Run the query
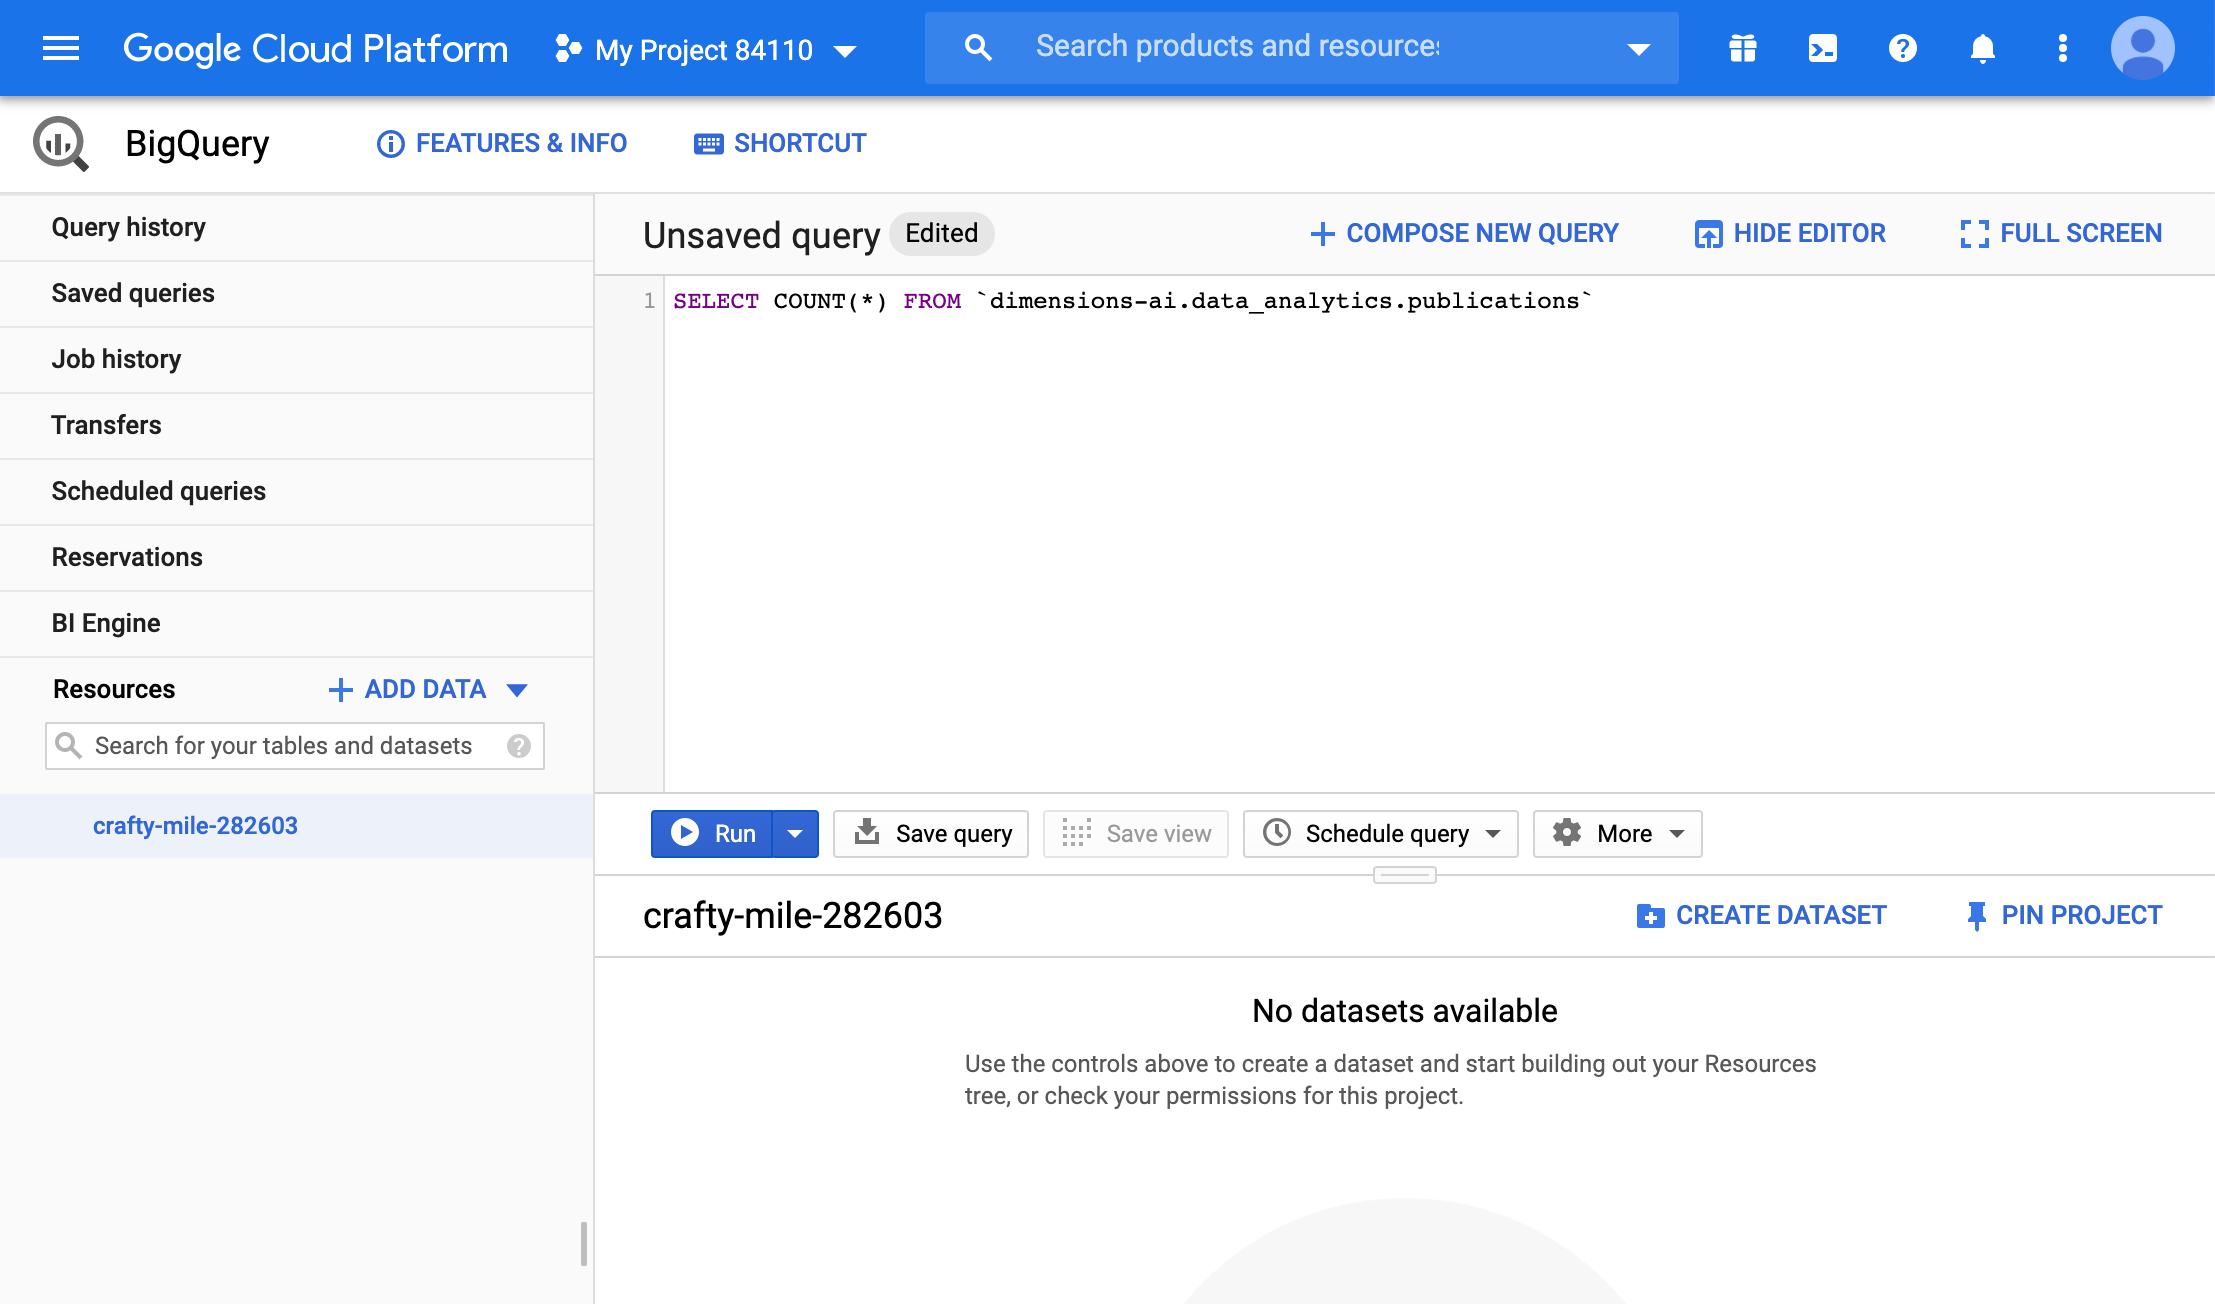The width and height of the screenshot is (2215, 1304). tap(712, 834)
